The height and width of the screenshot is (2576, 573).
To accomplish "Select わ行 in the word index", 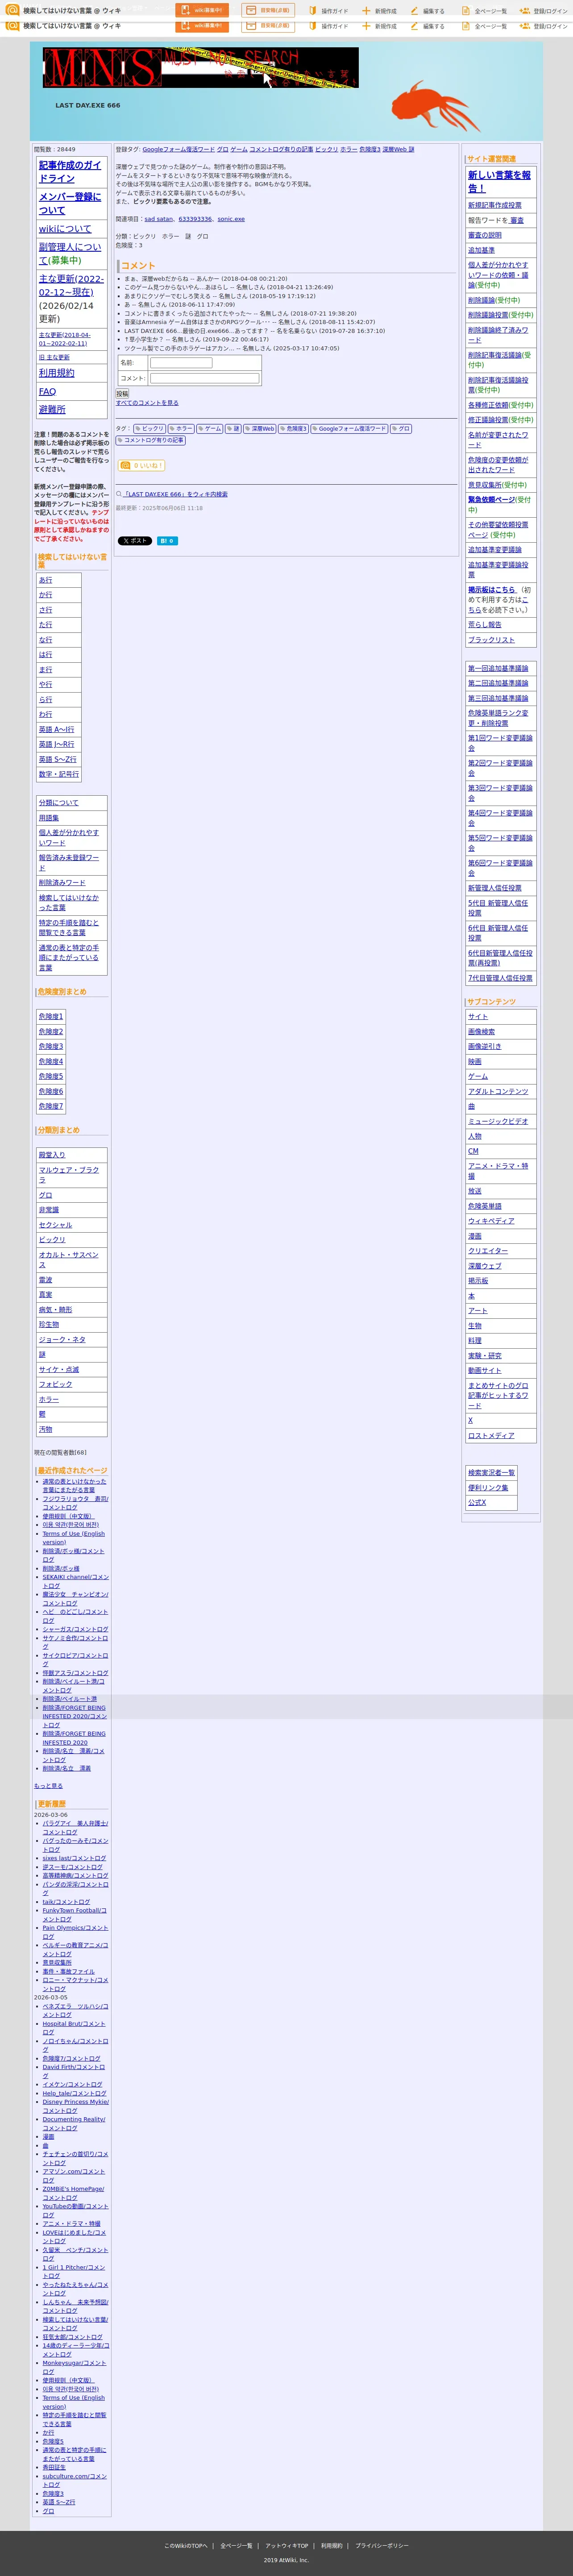I will tap(46, 714).
